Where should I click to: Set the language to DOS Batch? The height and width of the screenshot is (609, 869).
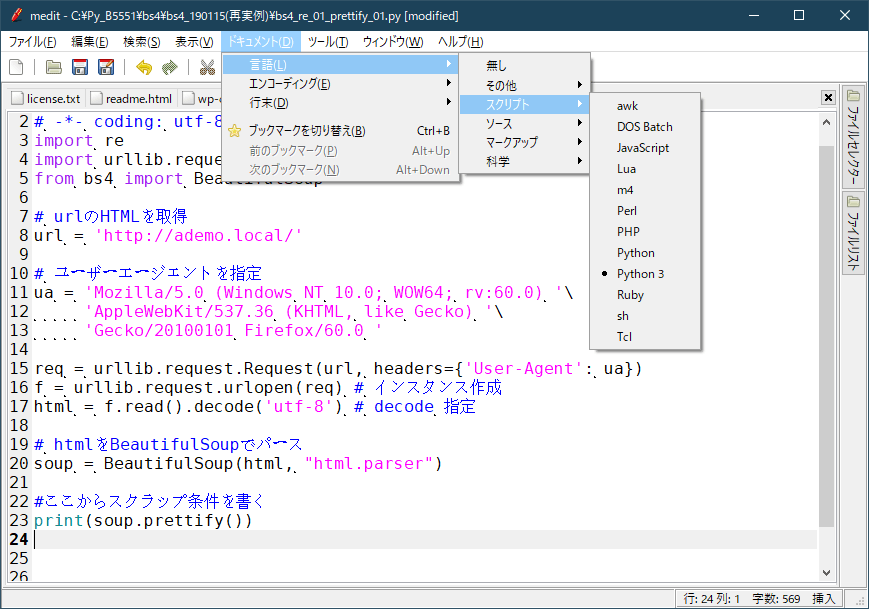[x=645, y=127]
